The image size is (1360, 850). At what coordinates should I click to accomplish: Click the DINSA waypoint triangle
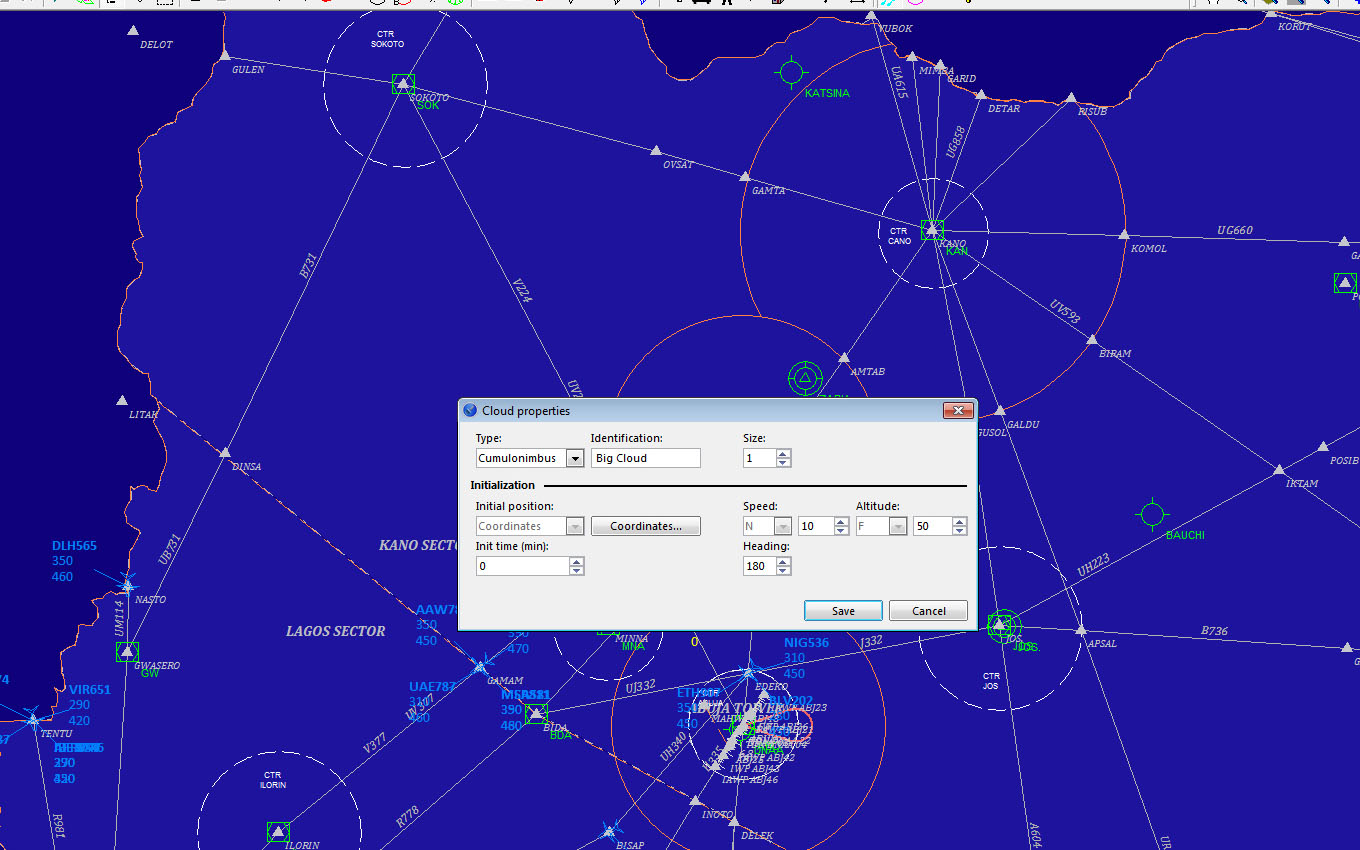225,452
